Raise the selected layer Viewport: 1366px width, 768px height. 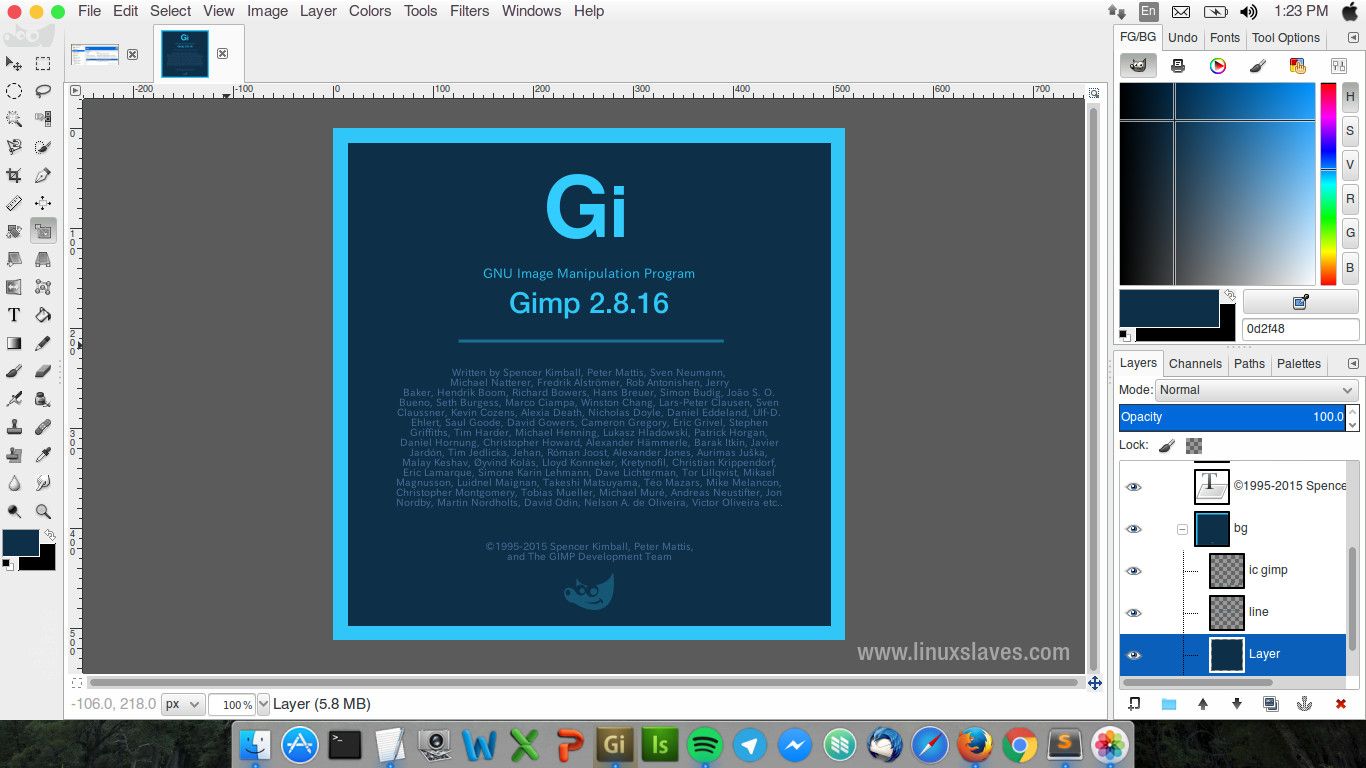tap(1202, 704)
